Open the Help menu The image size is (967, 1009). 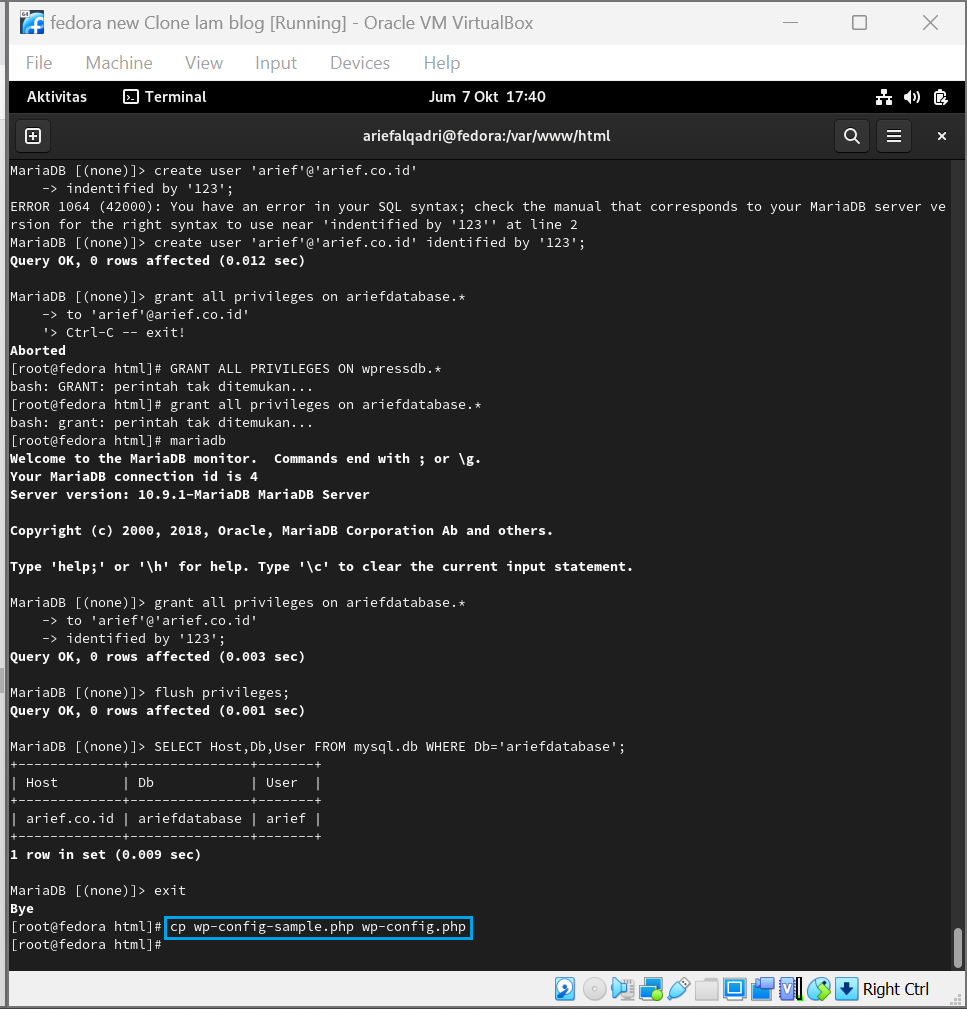(441, 63)
